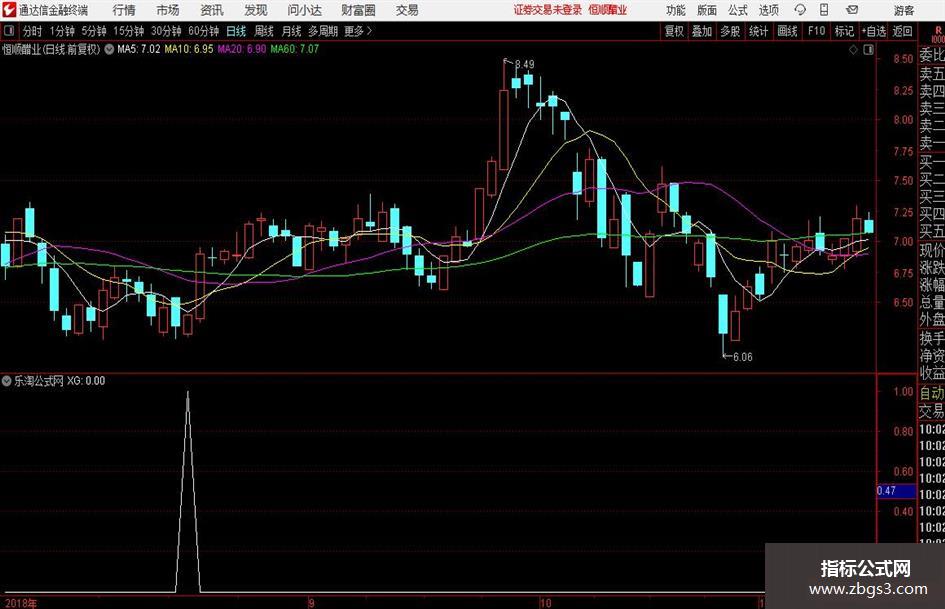
Task: Switch to the 5分钟 period tab
Action: (93, 31)
